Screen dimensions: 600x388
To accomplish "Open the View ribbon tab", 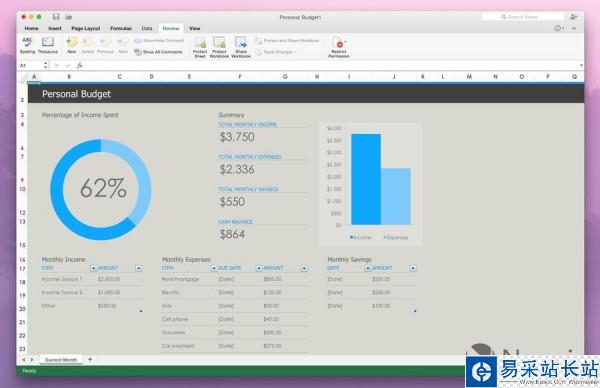I will pos(194,28).
